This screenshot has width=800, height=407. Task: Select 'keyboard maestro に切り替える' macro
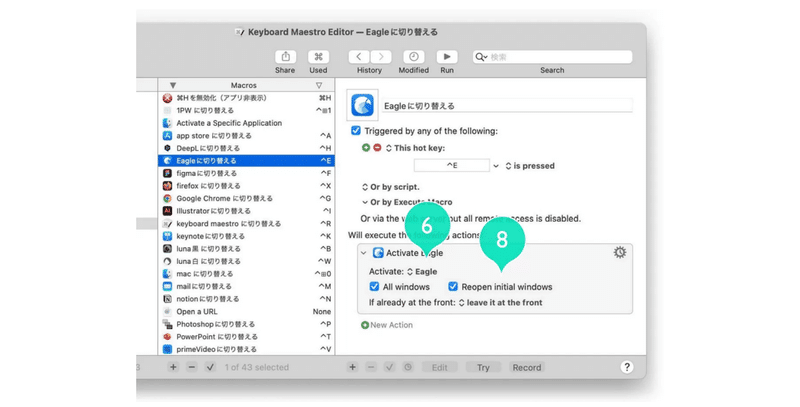point(246,223)
